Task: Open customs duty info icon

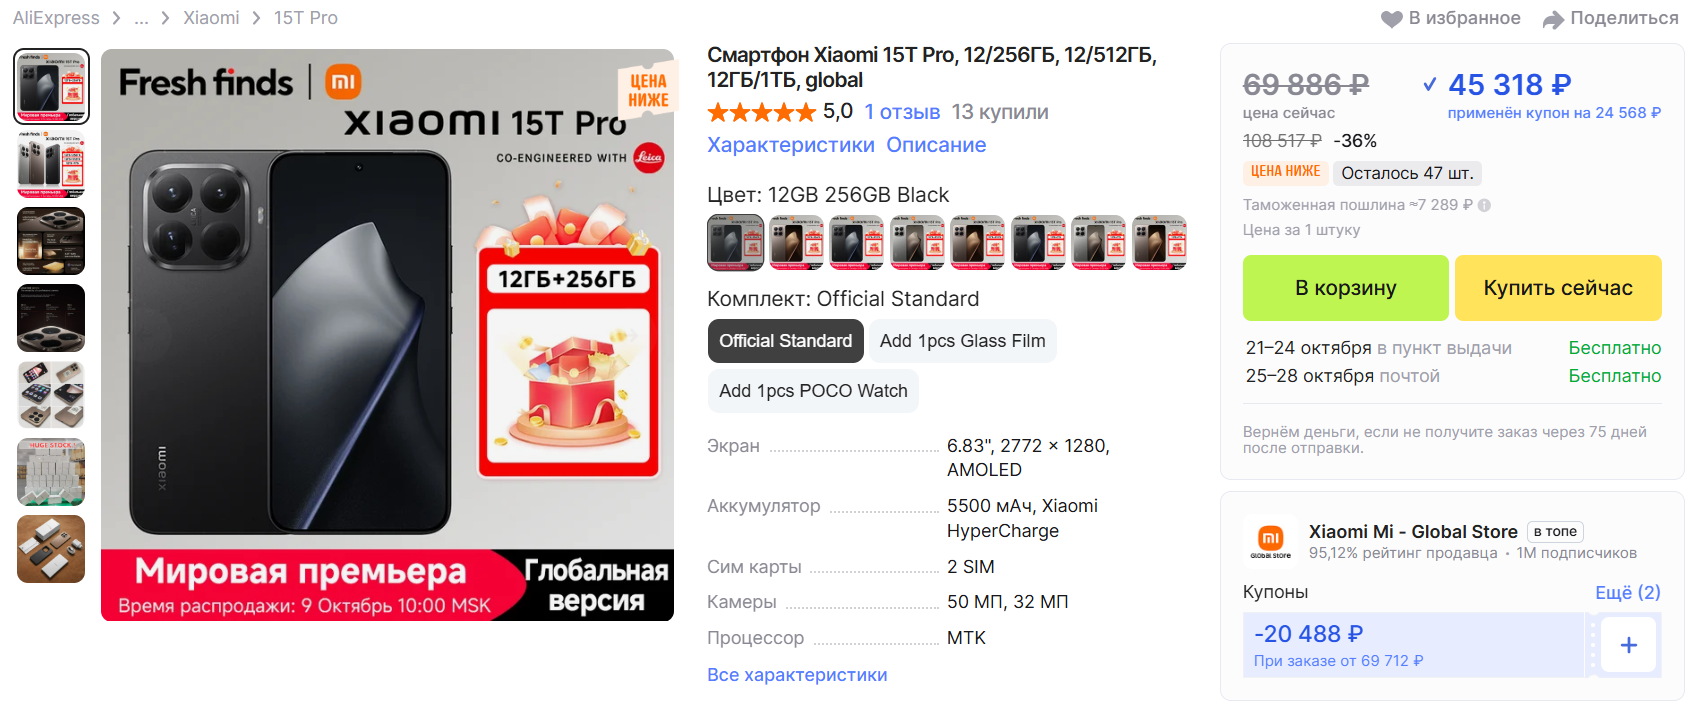Action: (1484, 205)
